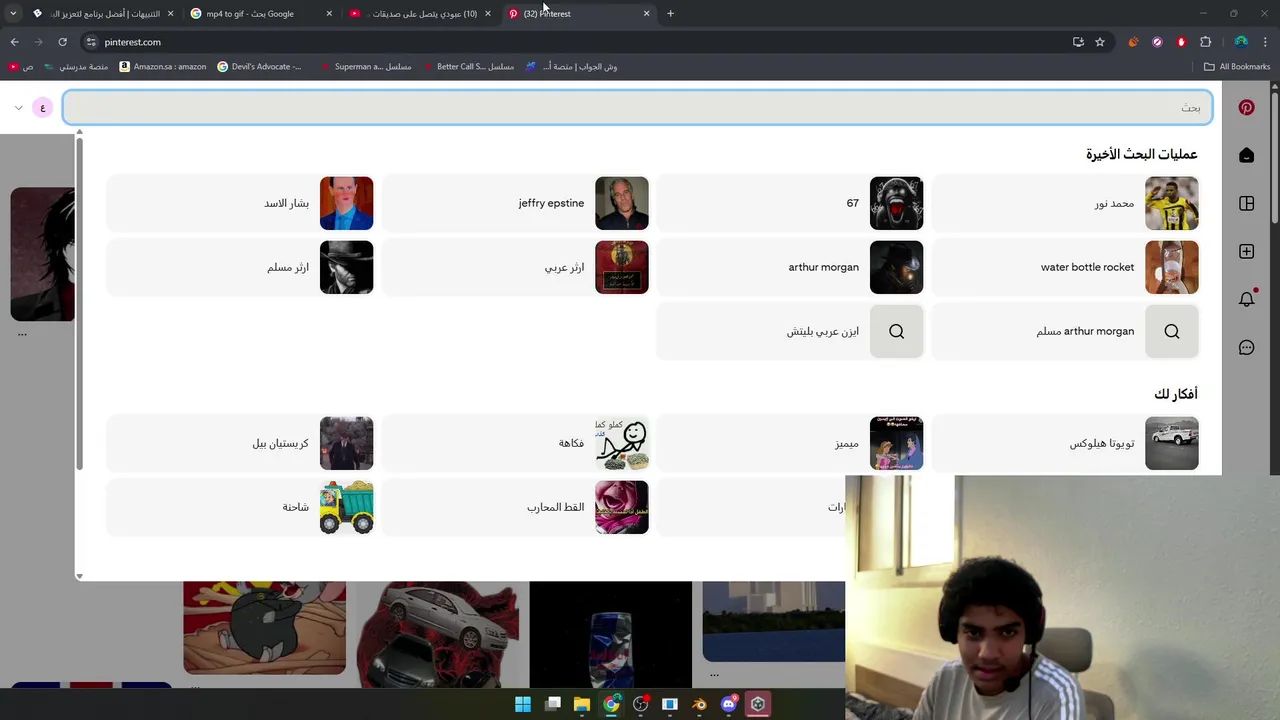Select recent search 67
This screenshot has height=720, width=1280.
(790, 203)
